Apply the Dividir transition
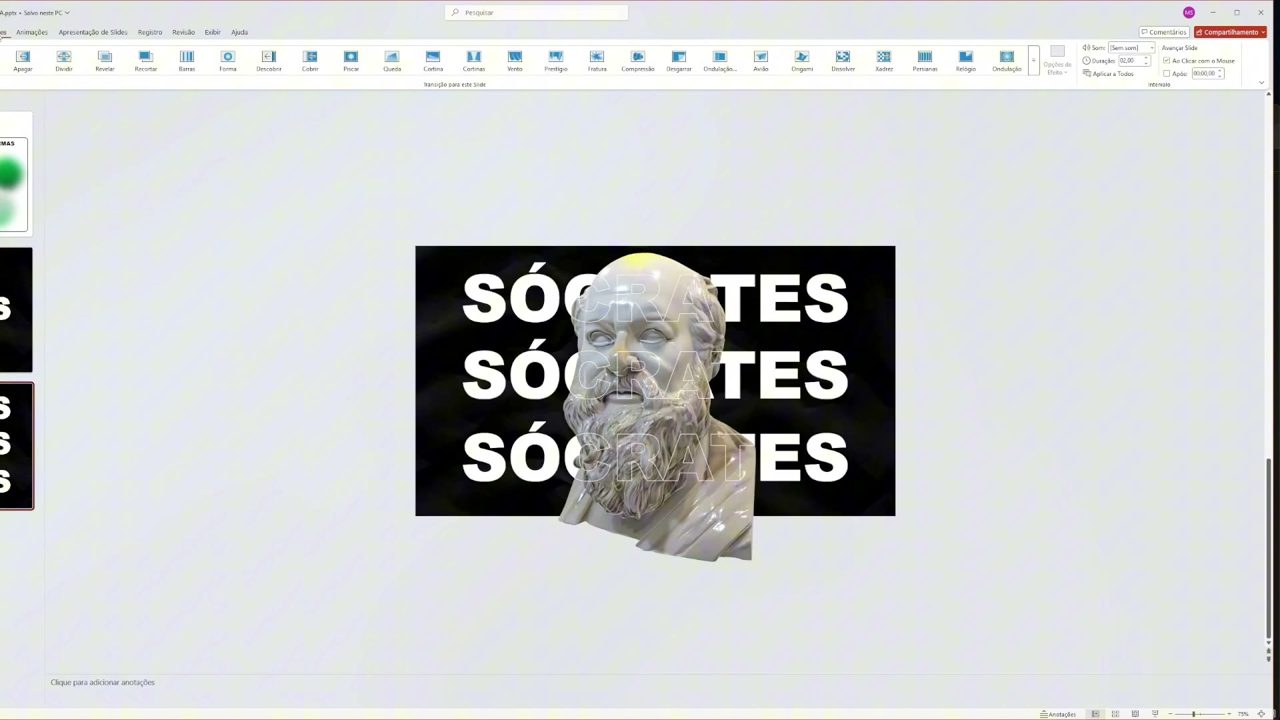The width and height of the screenshot is (1280, 720). click(x=64, y=61)
